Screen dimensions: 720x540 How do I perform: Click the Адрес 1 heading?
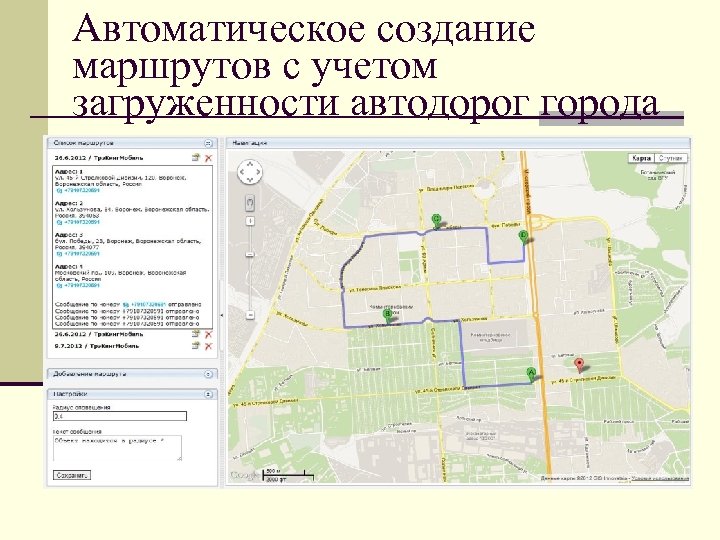[69, 171]
